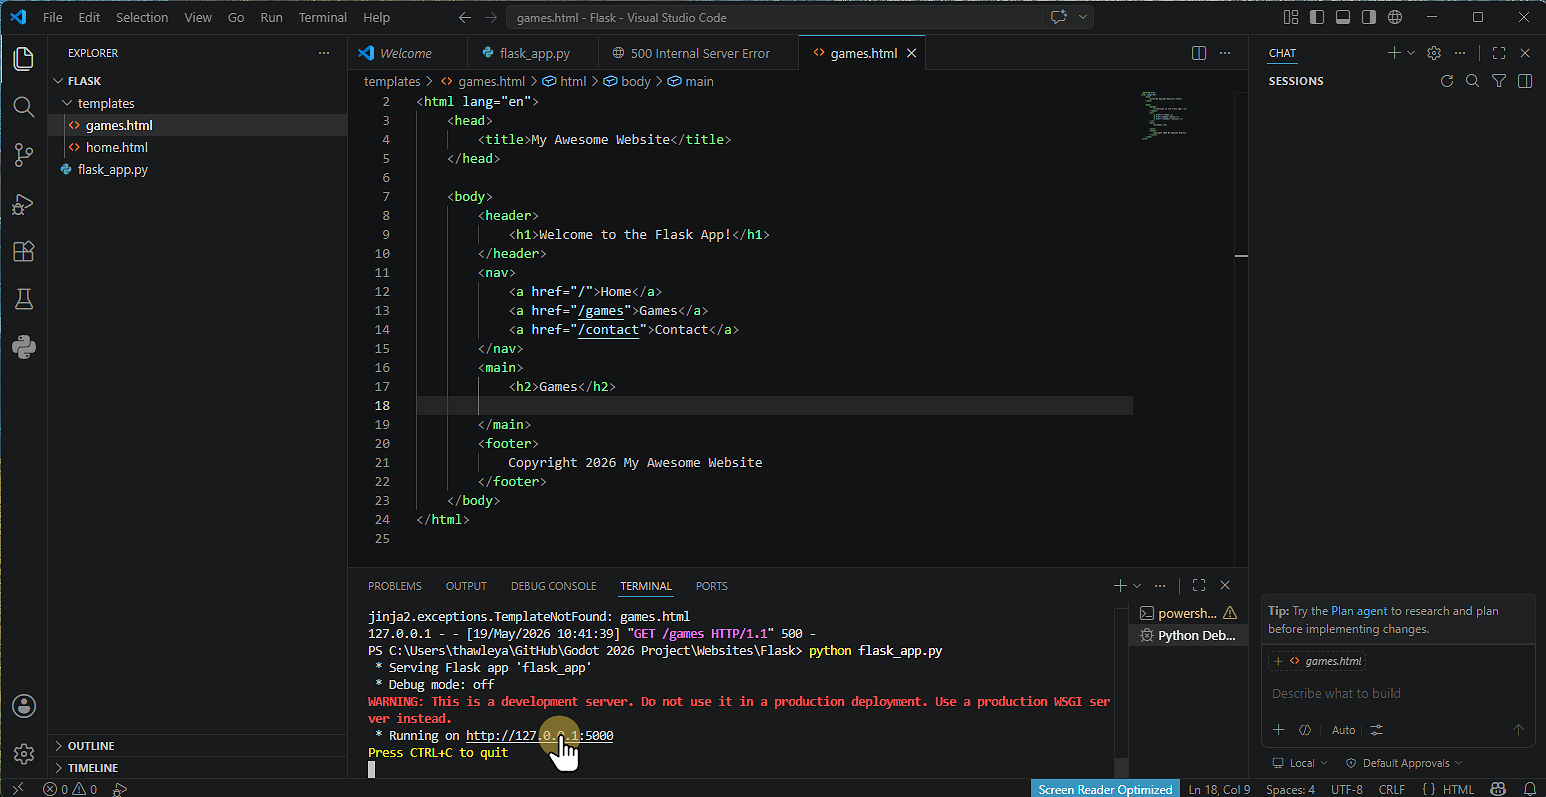Switch to the 500 Internal Server Error tab

[x=698, y=53]
